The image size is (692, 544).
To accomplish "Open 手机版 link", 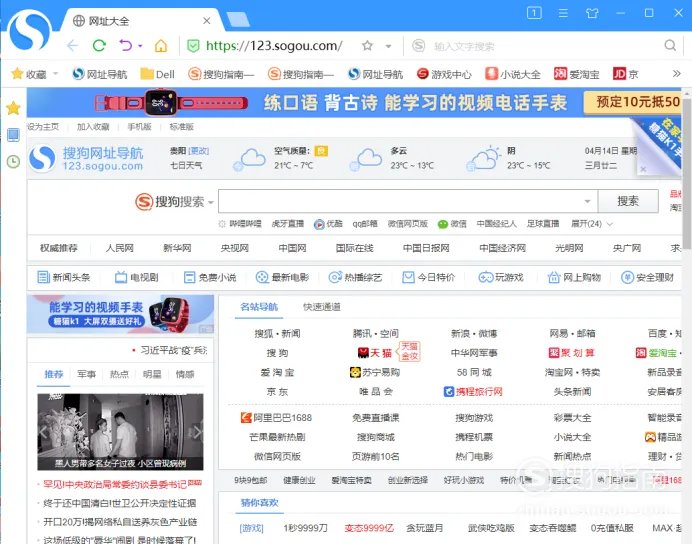I will [x=139, y=127].
